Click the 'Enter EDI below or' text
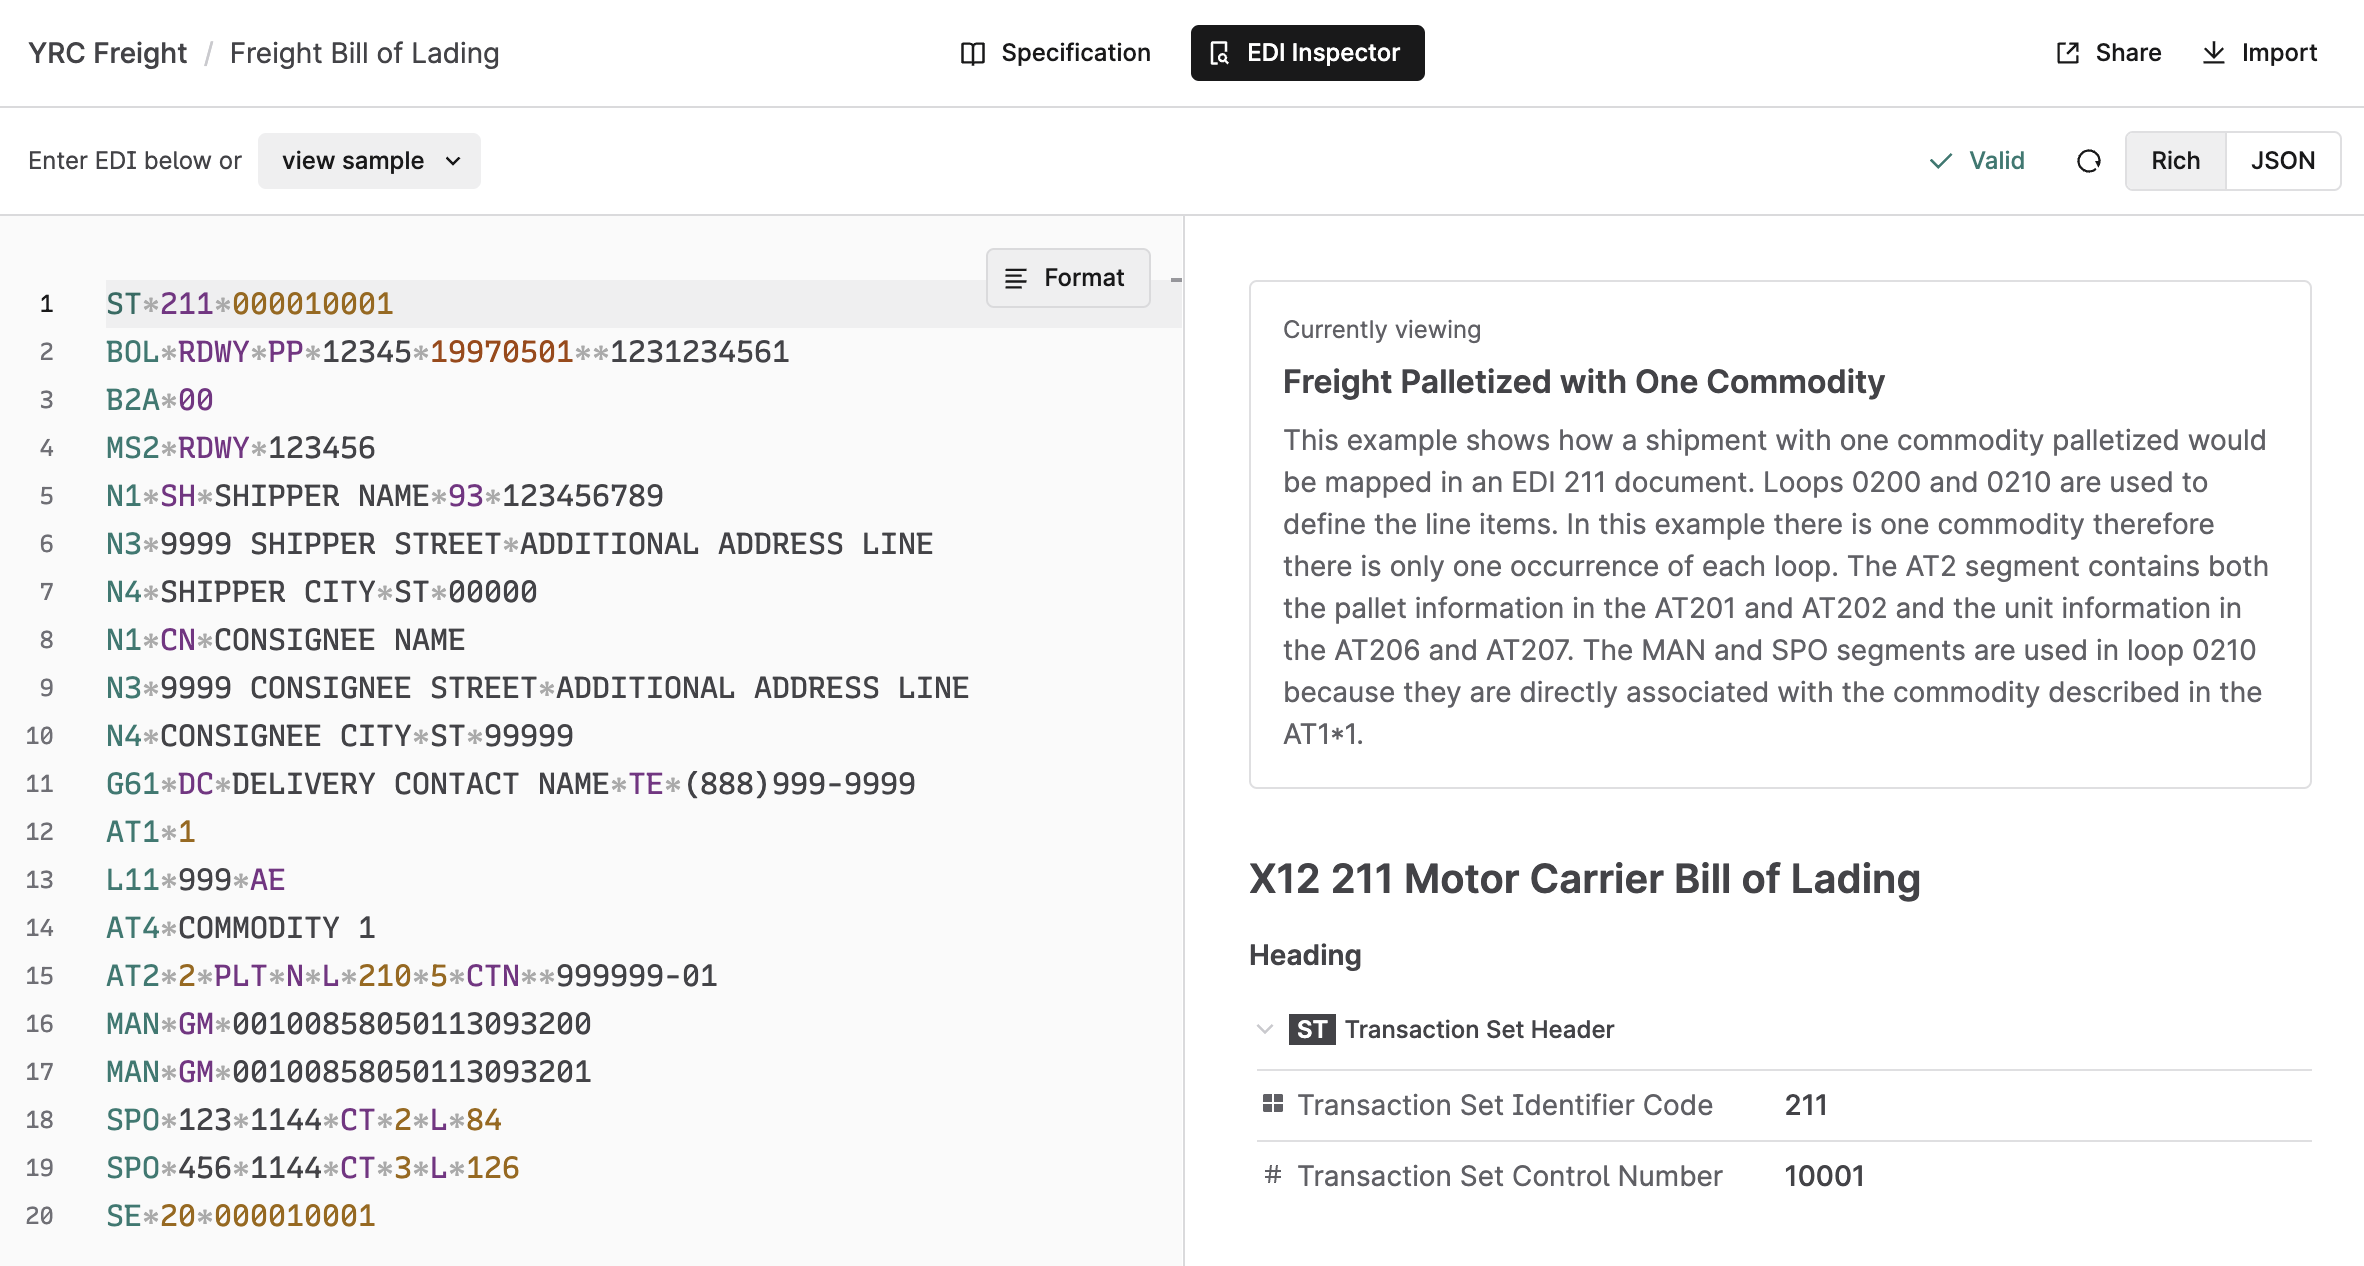The image size is (2364, 1266). click(x=135, y=161)
